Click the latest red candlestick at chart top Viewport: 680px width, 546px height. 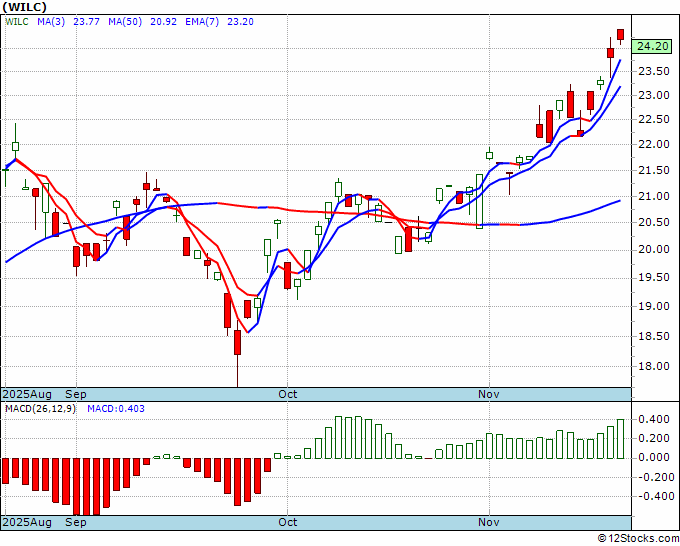621,35
